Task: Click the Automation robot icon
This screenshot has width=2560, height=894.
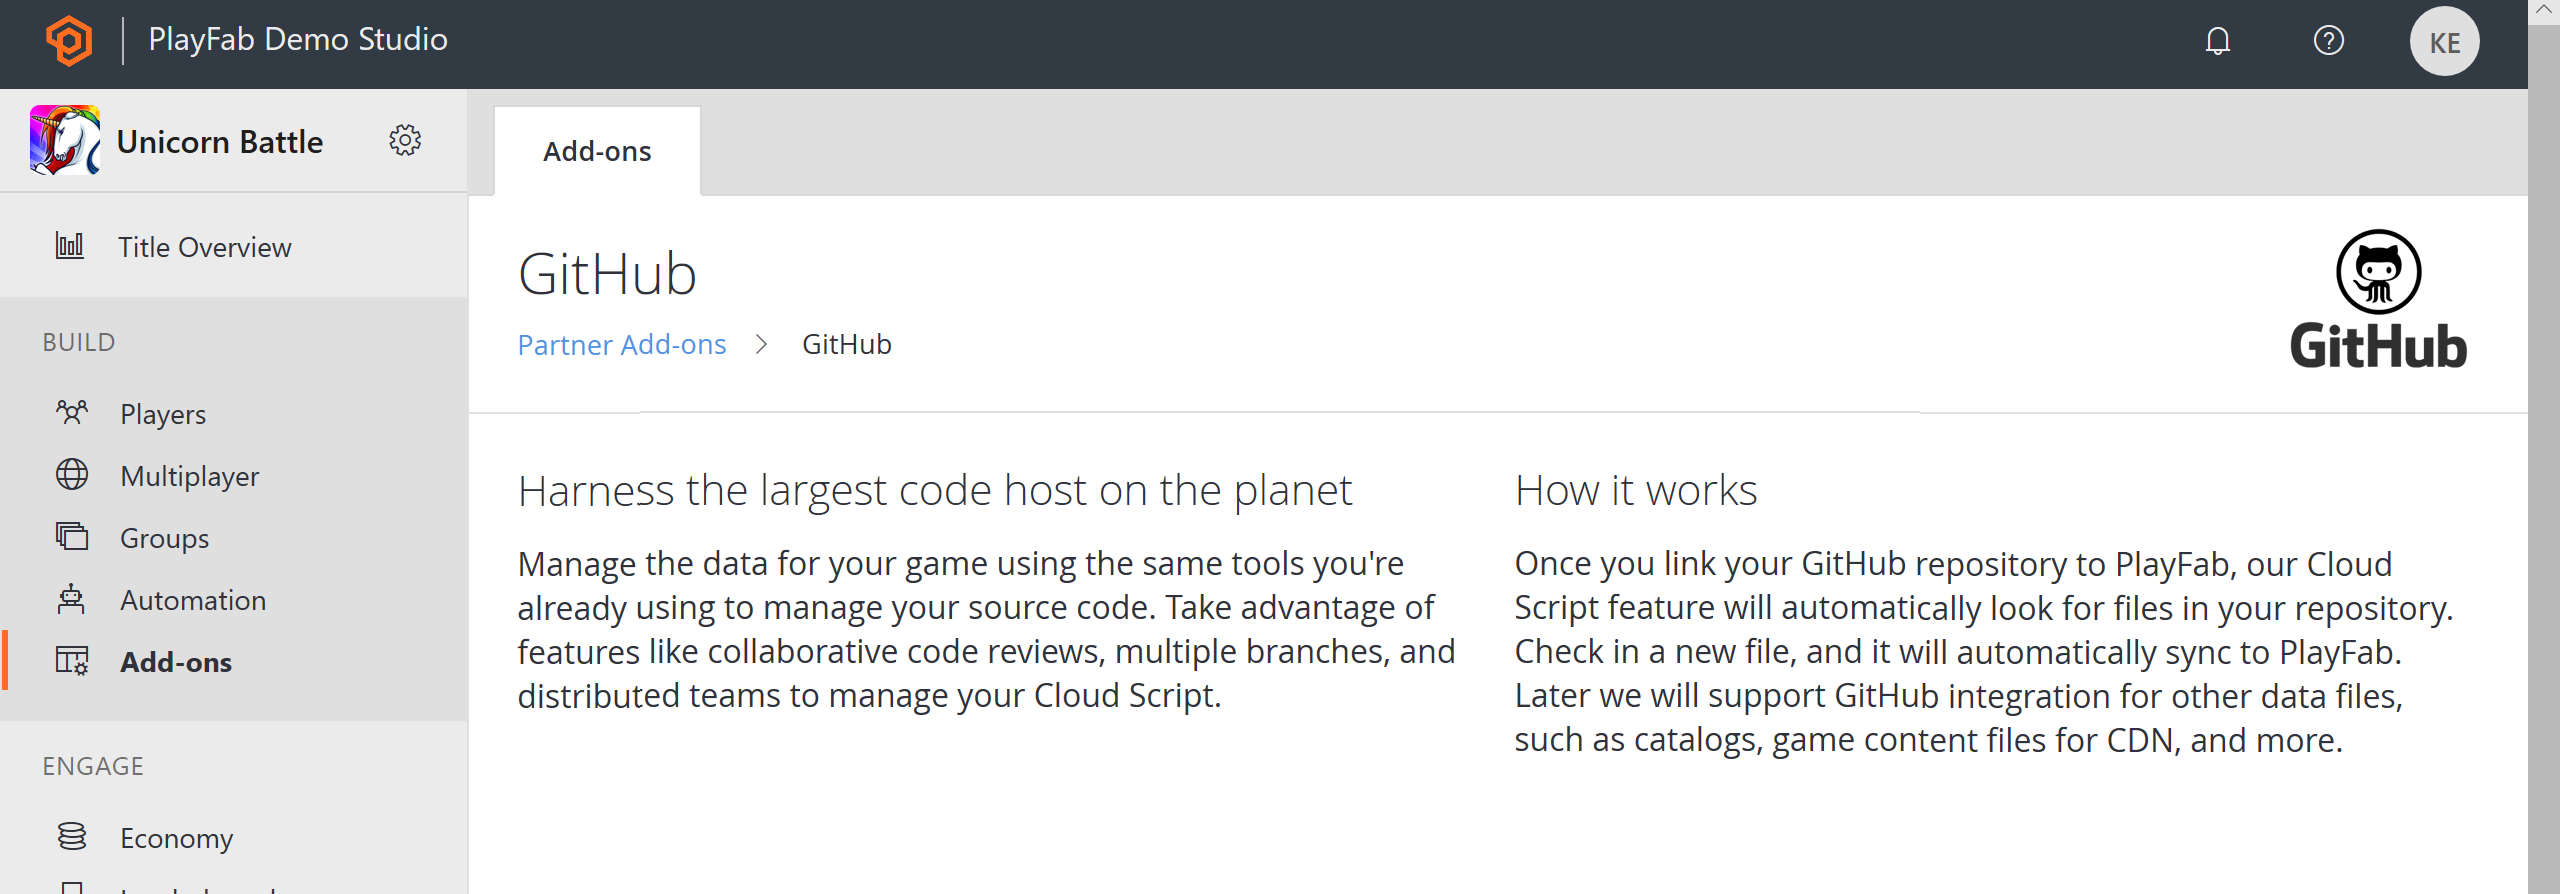Action: pos(72,598)
